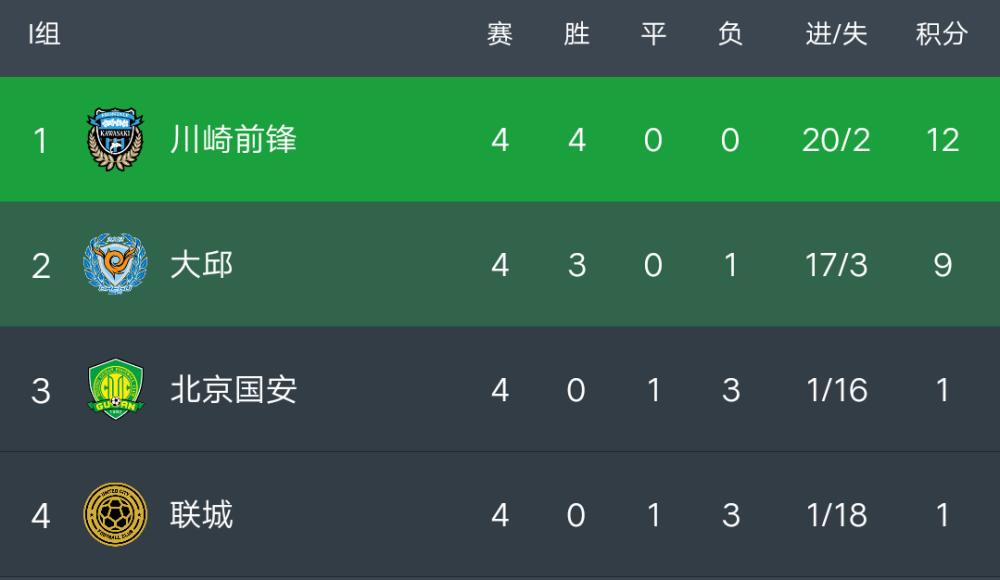
Task: Open team page for 大邱
Action: [202, 264]
